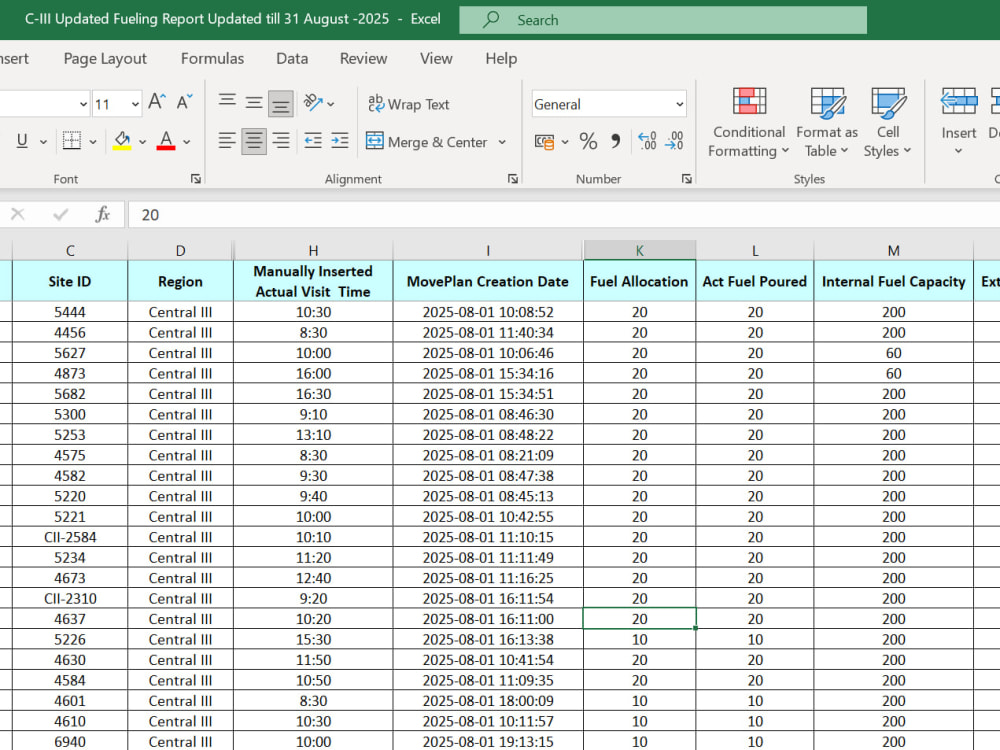Open Cell Styles gallery
Image resolution: width=1000 pixels, height=750 pixels.
(x=888, y=122)
